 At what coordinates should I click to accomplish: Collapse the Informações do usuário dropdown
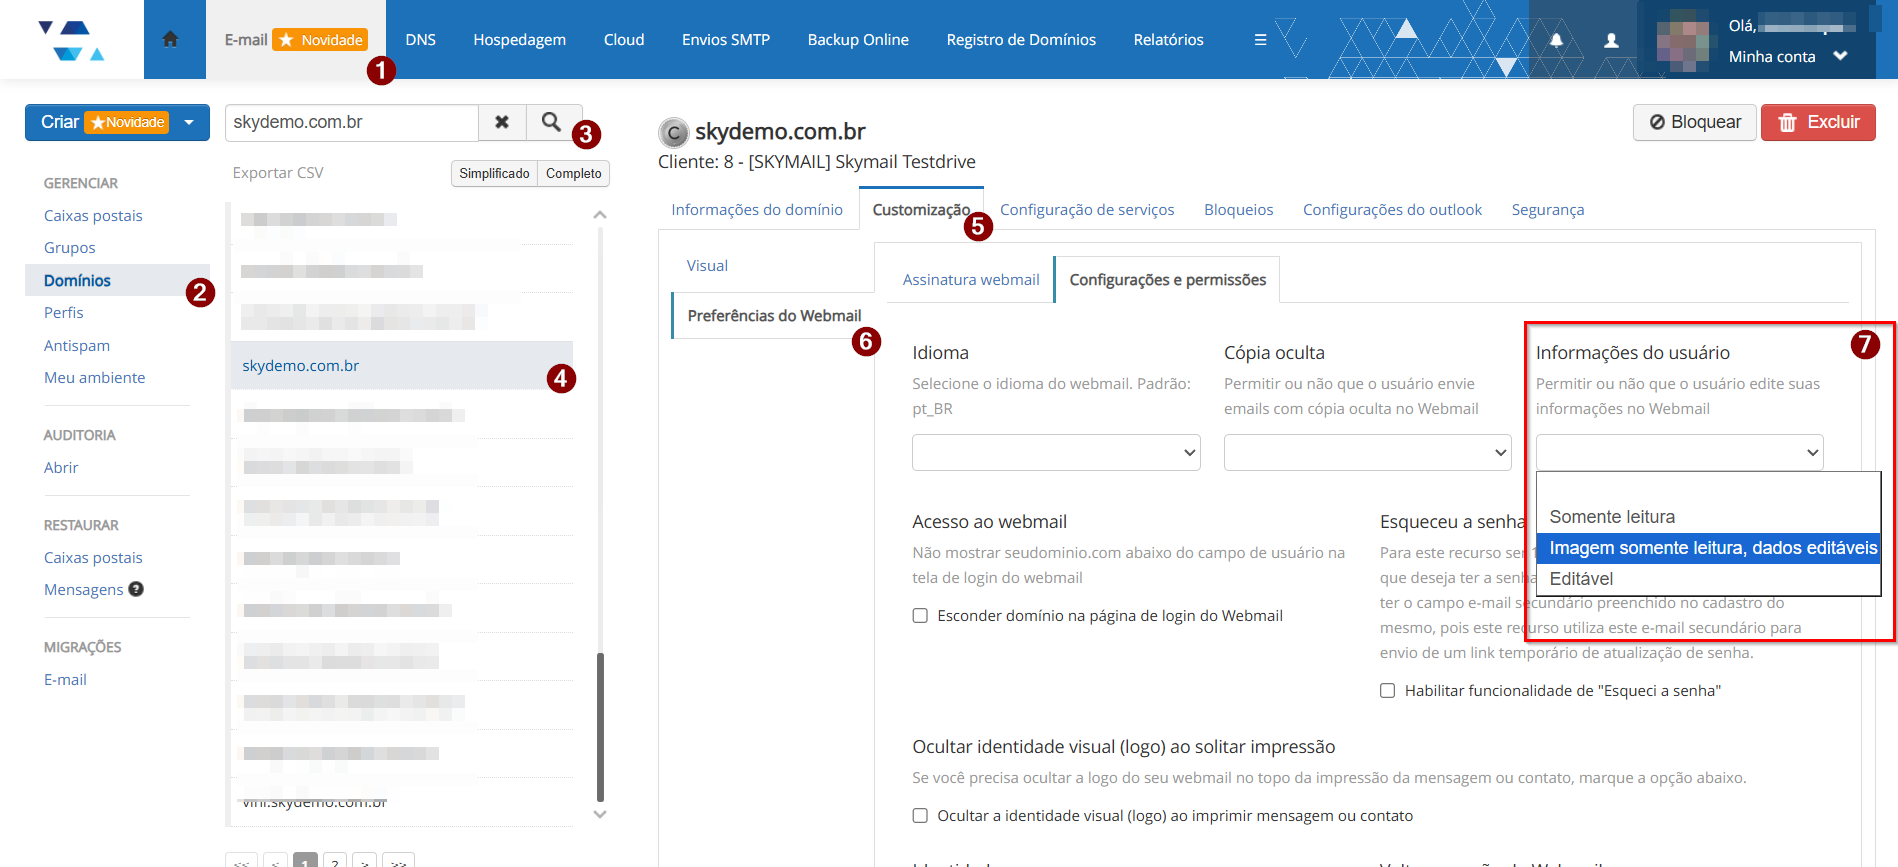coord(1679,452)
